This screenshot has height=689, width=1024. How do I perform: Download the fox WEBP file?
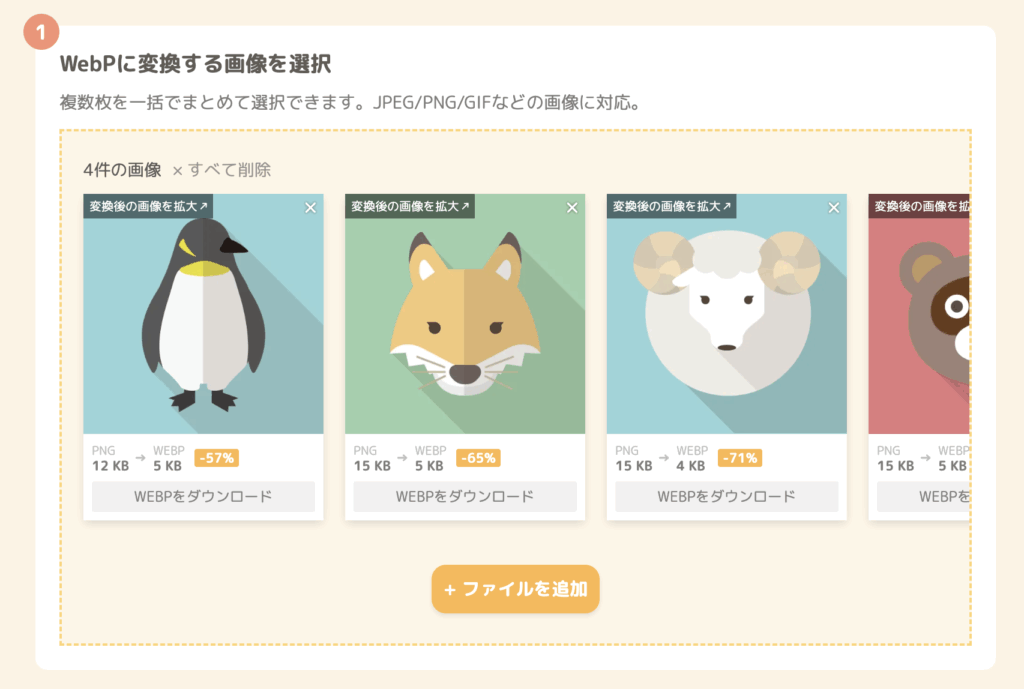[x=465, y=496]
